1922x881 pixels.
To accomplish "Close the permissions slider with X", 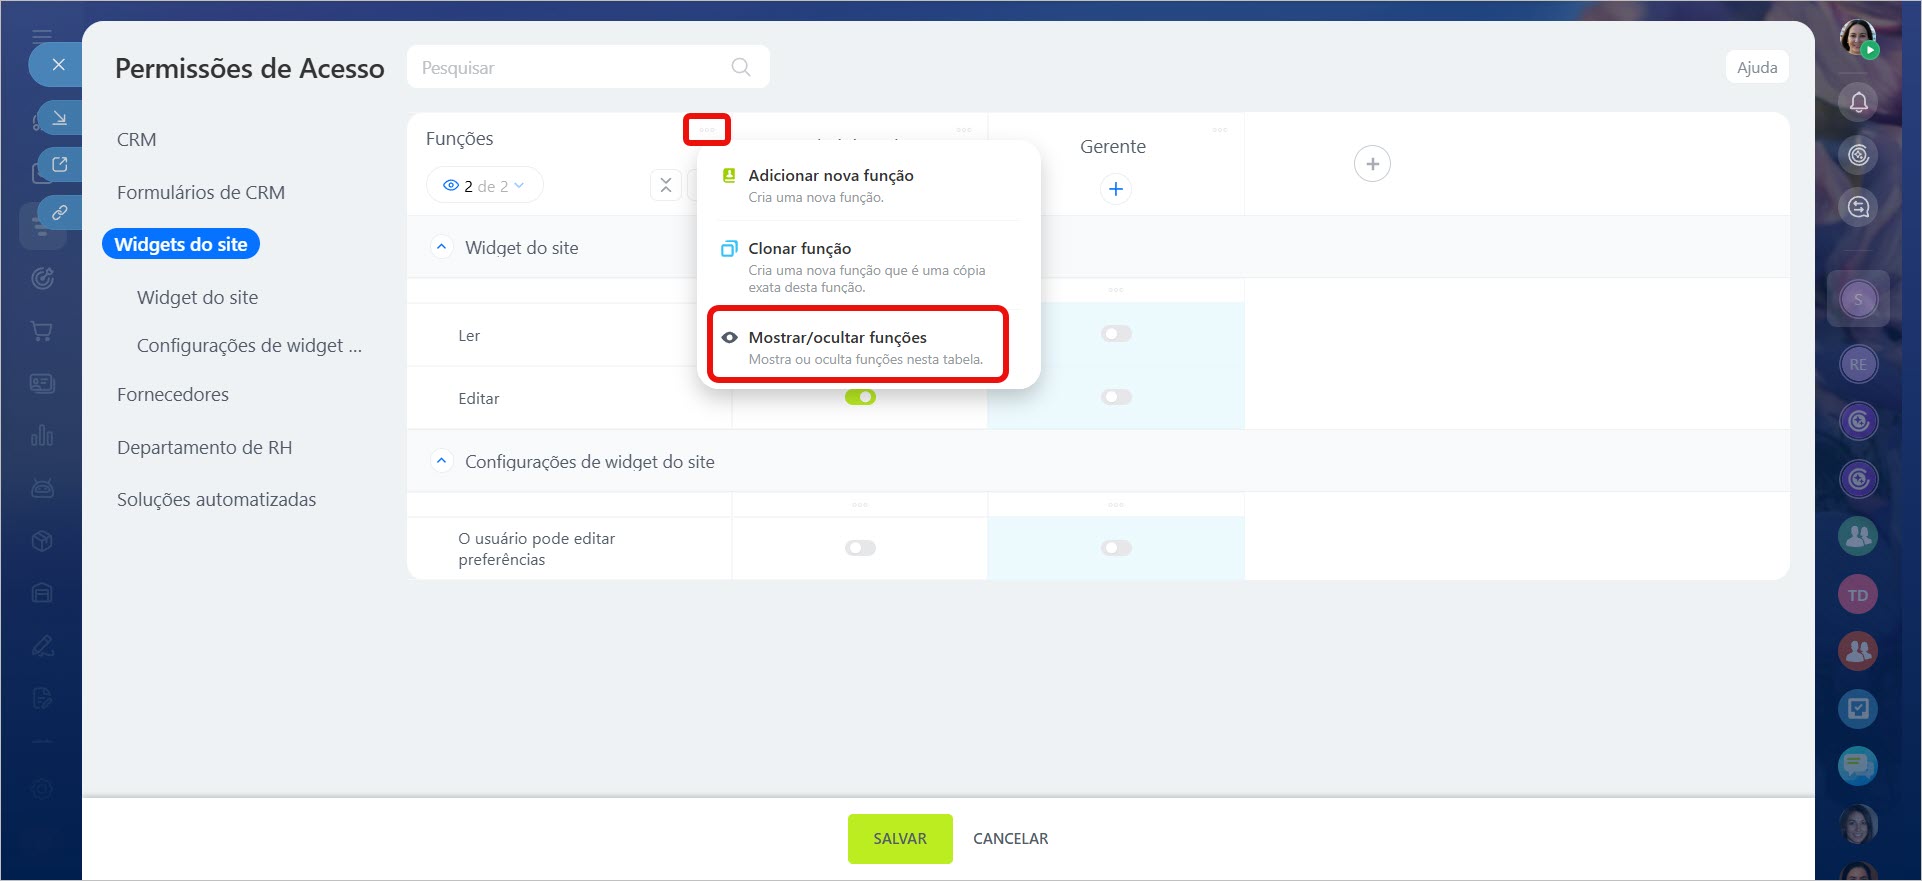I will [x=58, y=65].
